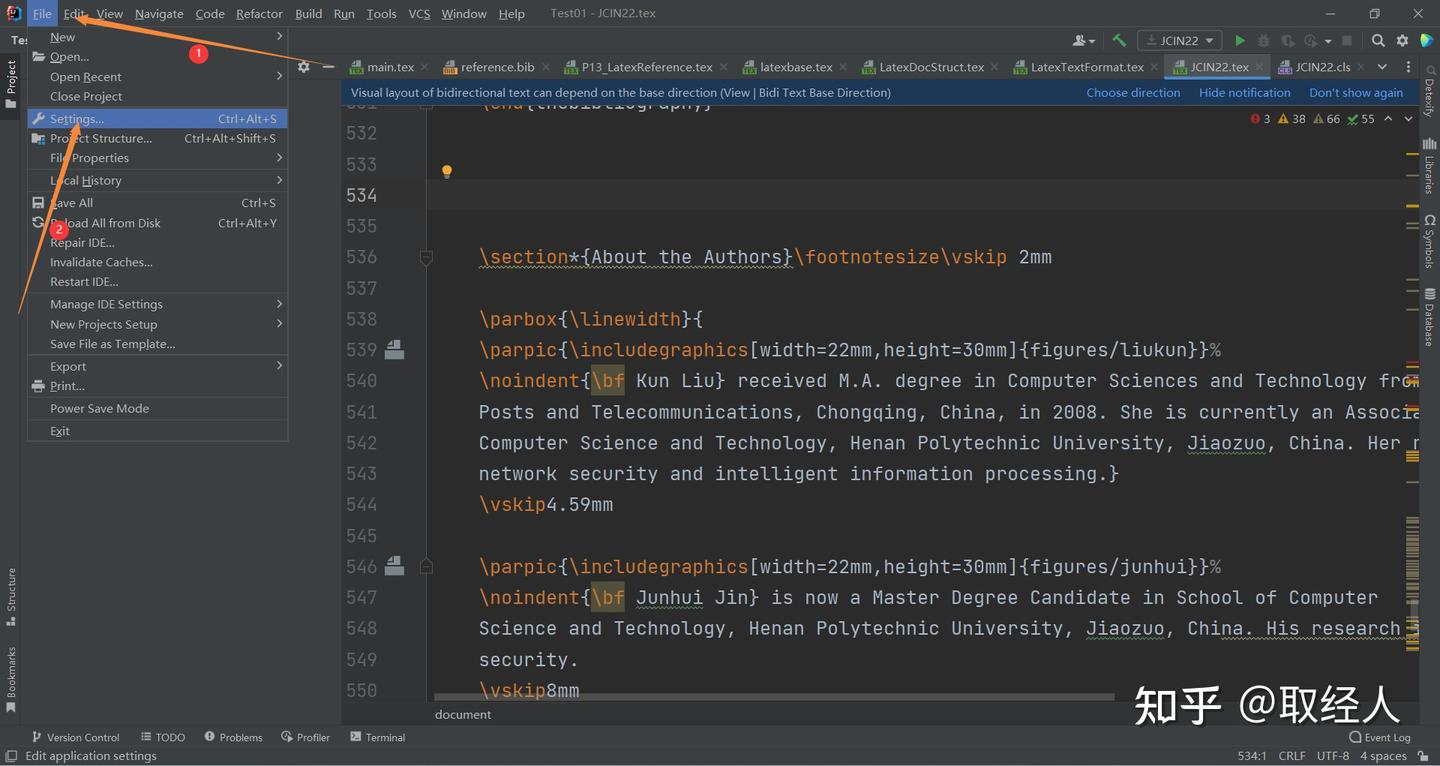Open project view gear options icon
This screenshot has width=1440, height=766.
(x=304, y=67)
